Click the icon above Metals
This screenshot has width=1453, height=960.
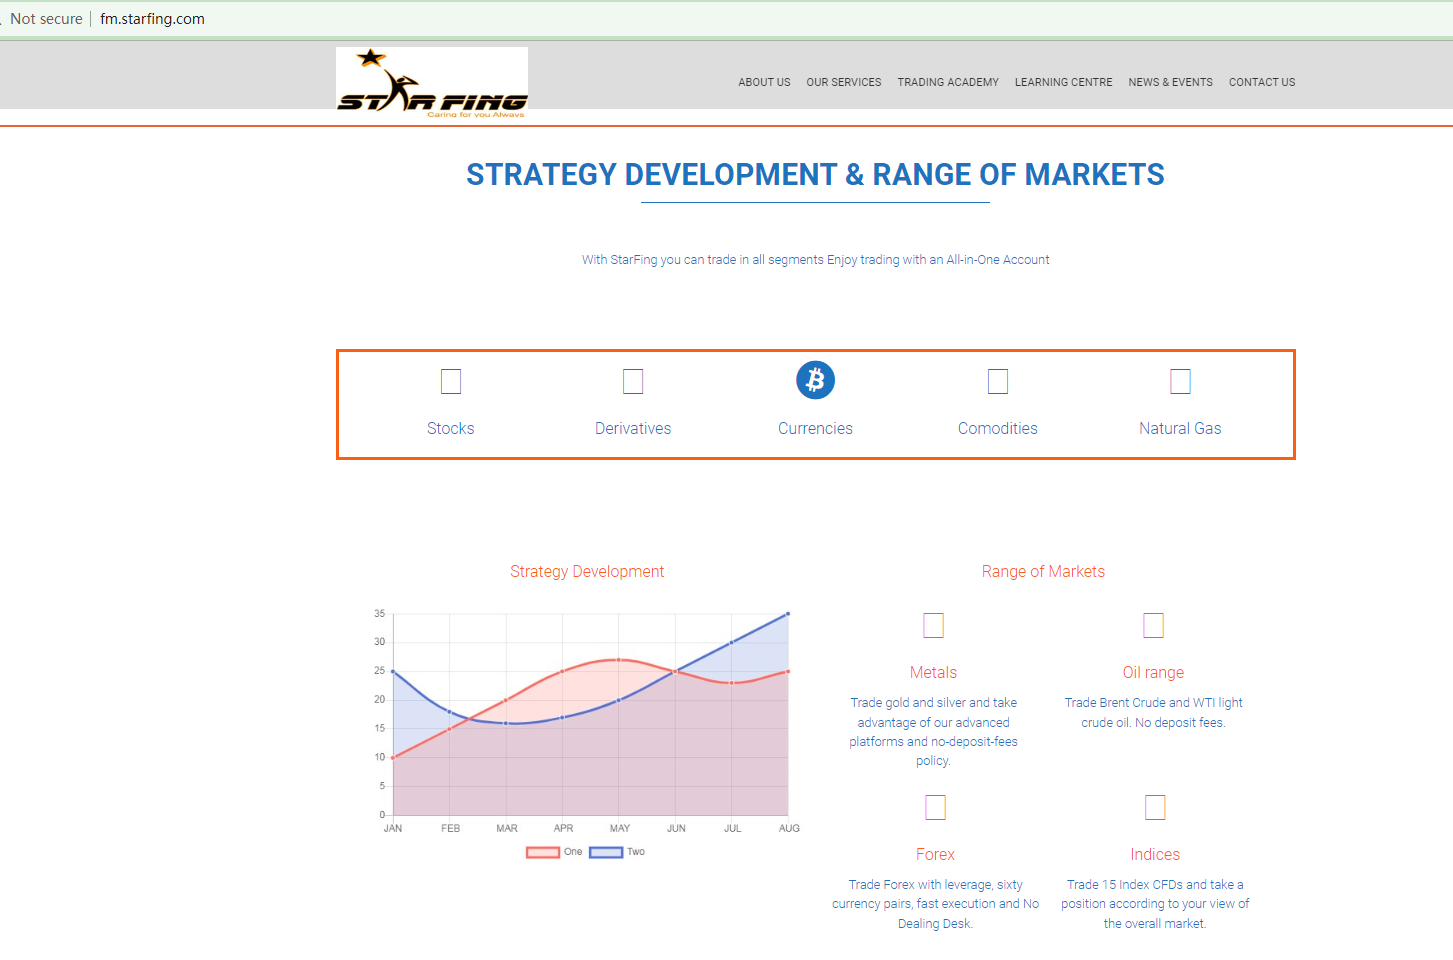click(934, 625)
